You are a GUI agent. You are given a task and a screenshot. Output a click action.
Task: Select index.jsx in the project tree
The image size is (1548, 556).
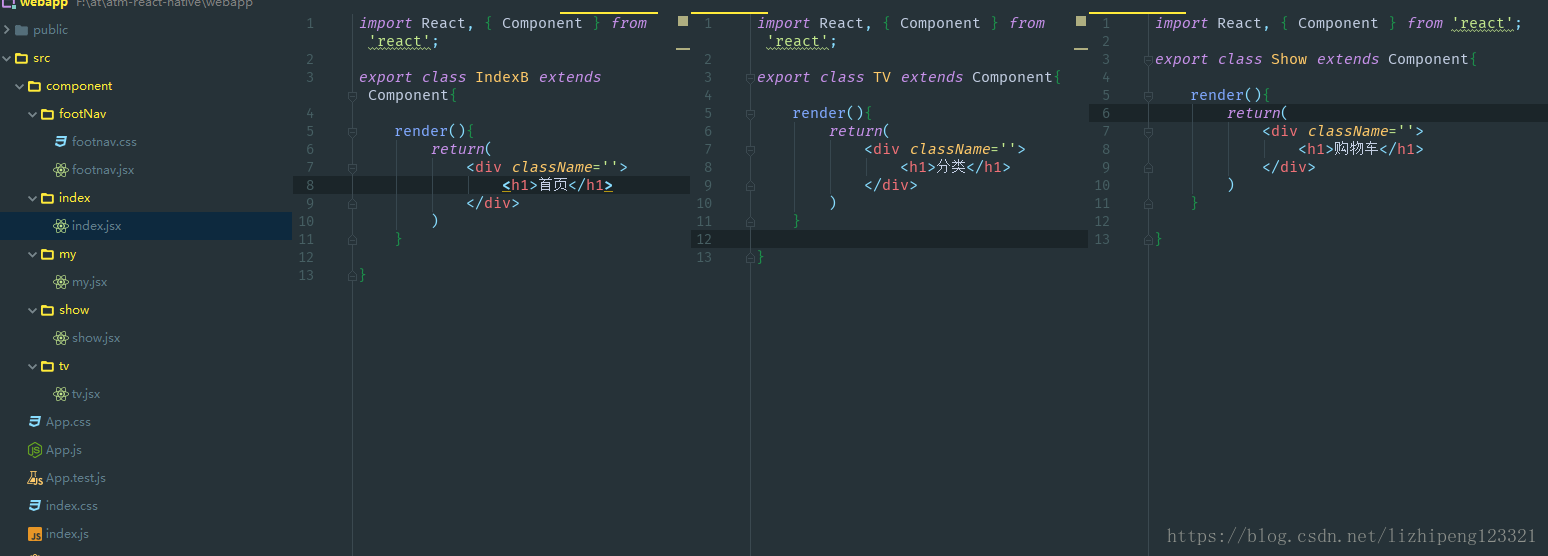pyautogui.click(x=96, y=226)
